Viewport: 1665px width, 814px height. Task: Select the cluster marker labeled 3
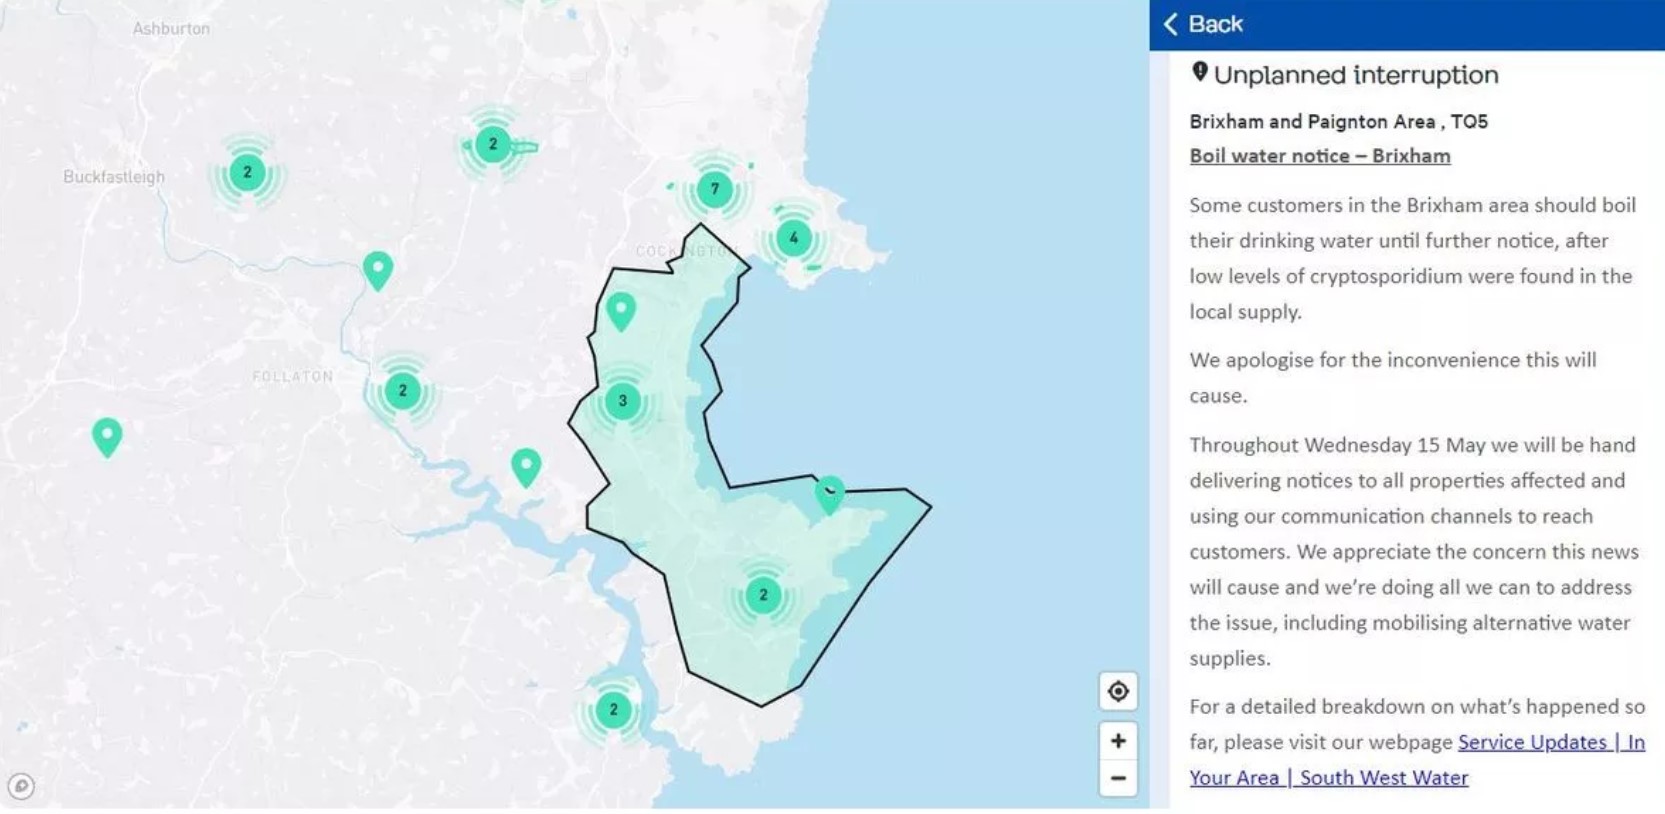pyautogui.click(x=622, y=401)
